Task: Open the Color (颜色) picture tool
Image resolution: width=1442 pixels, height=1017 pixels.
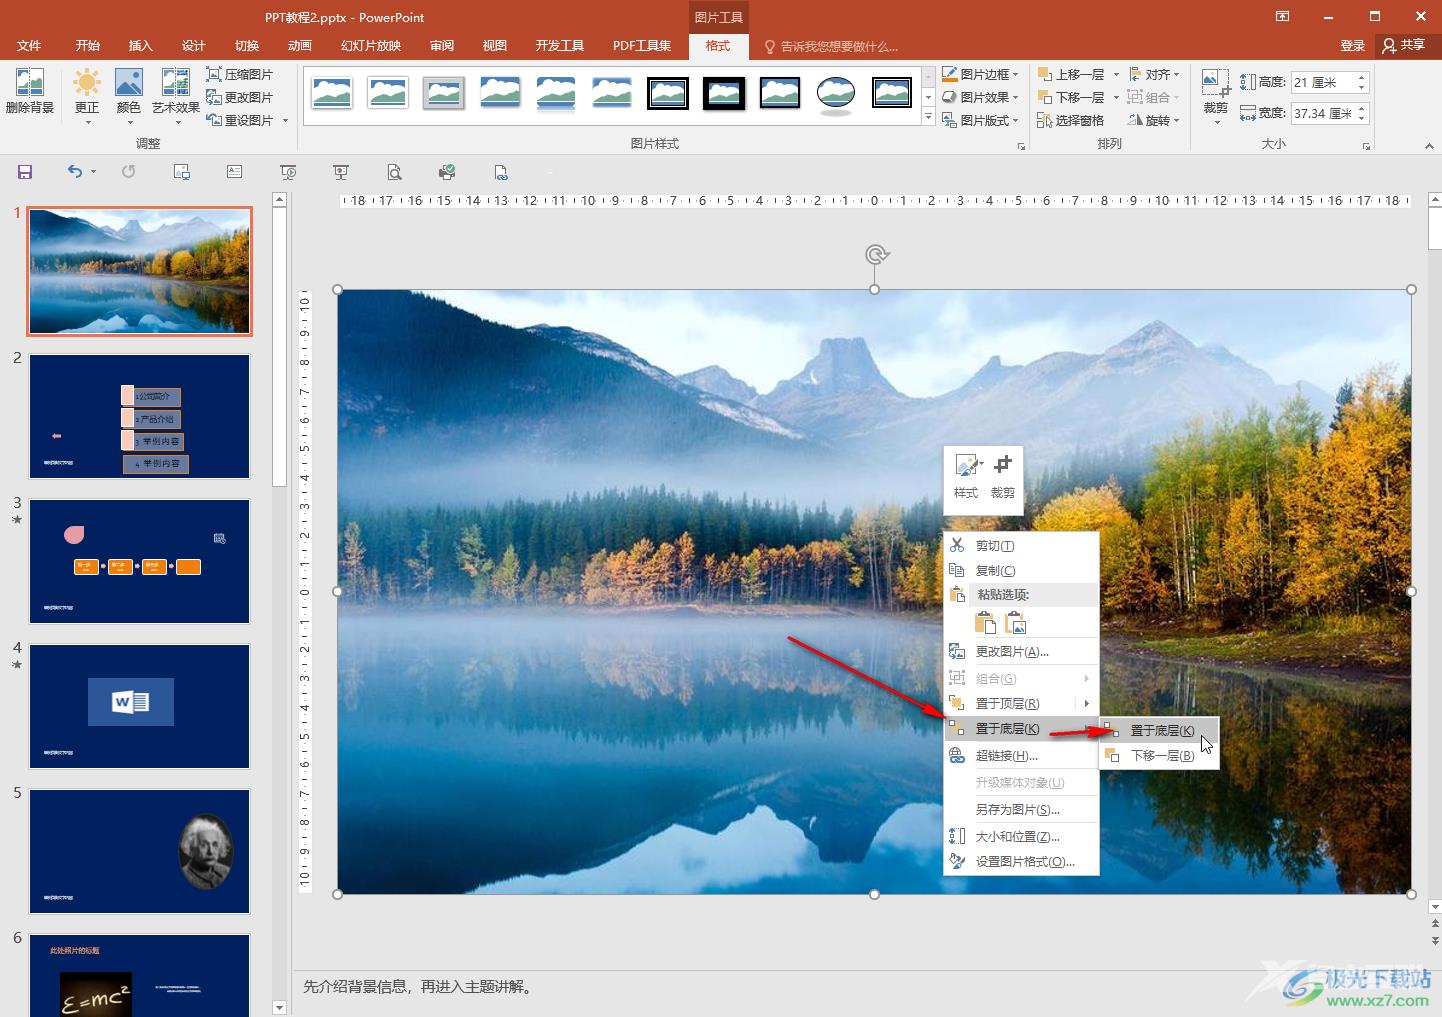Action: tap(129, 95)
